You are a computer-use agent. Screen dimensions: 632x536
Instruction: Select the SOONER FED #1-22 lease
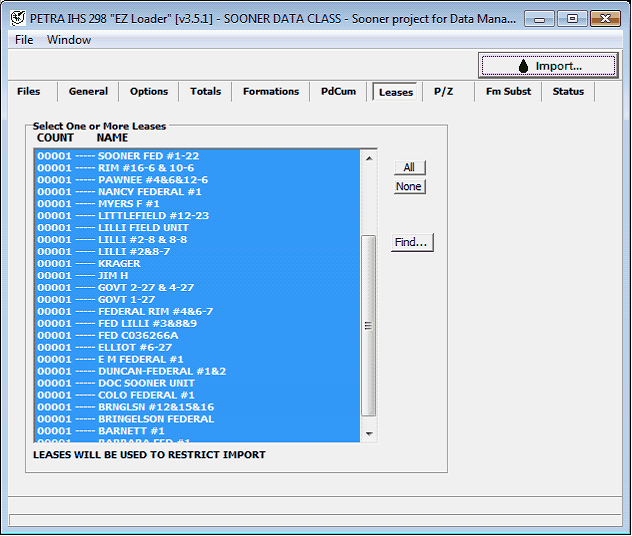(148, 156)
